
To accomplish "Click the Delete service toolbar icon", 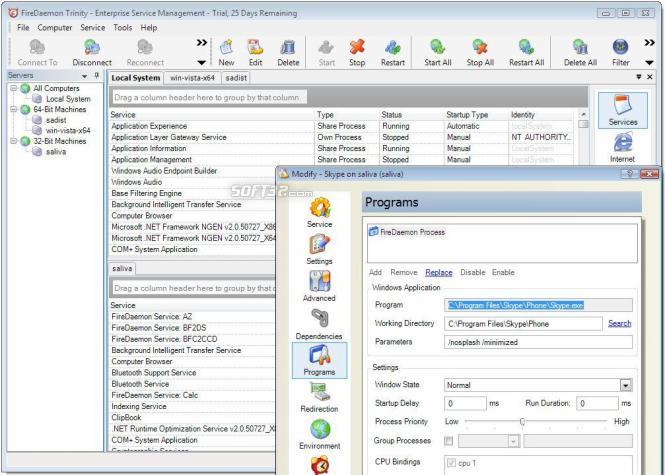I will 288,47.
